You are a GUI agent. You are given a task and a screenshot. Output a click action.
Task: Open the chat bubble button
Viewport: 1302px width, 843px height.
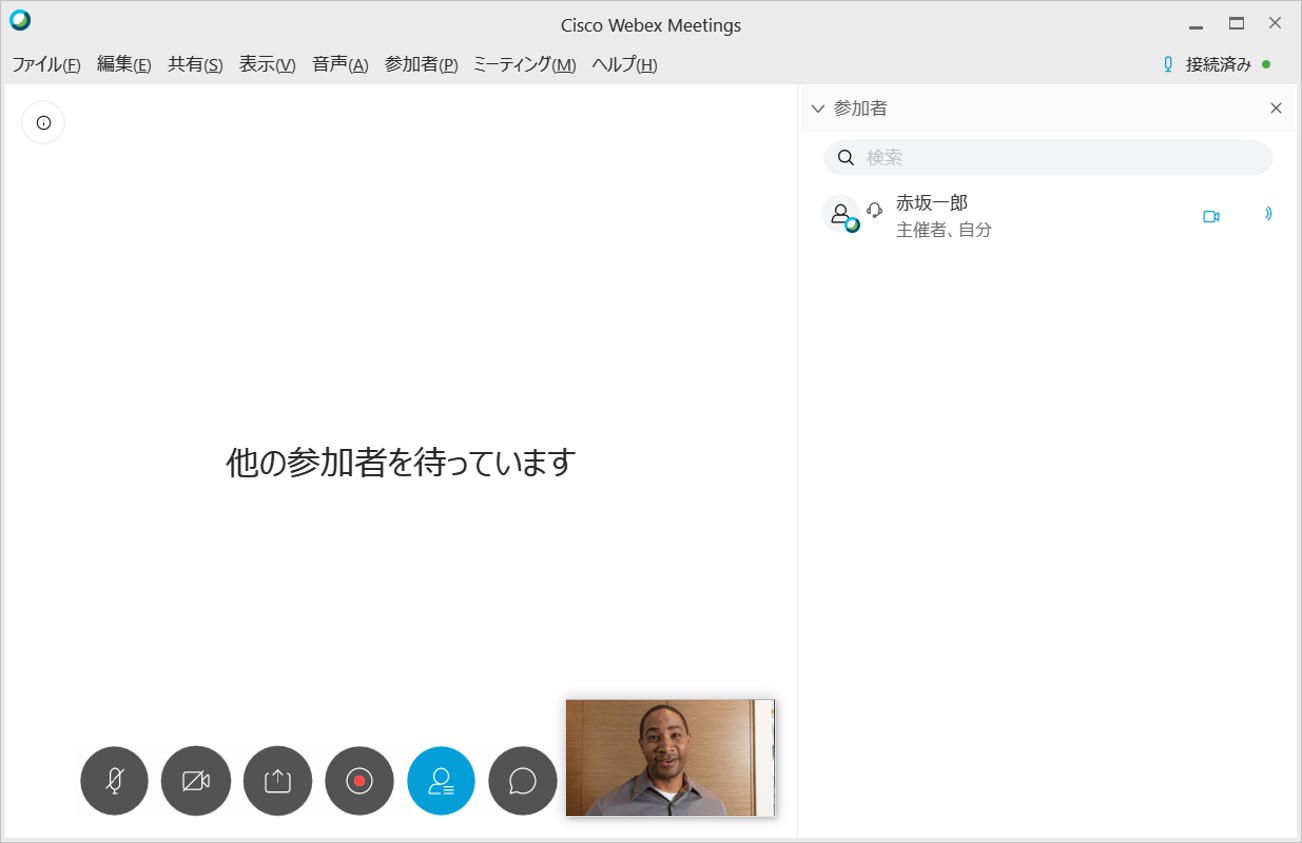click(522, 781)
